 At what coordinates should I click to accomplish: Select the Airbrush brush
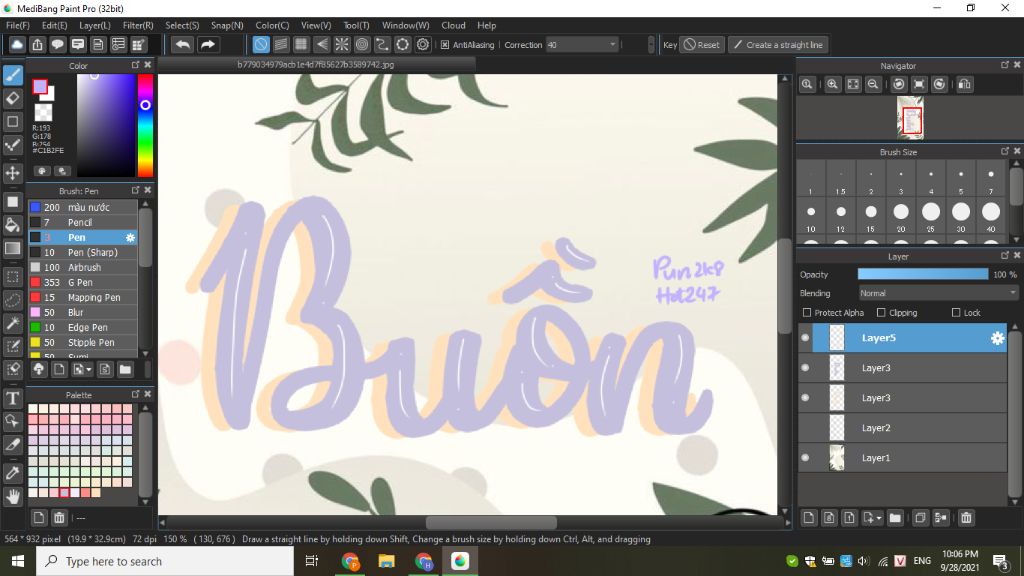(x=82, y=267)
